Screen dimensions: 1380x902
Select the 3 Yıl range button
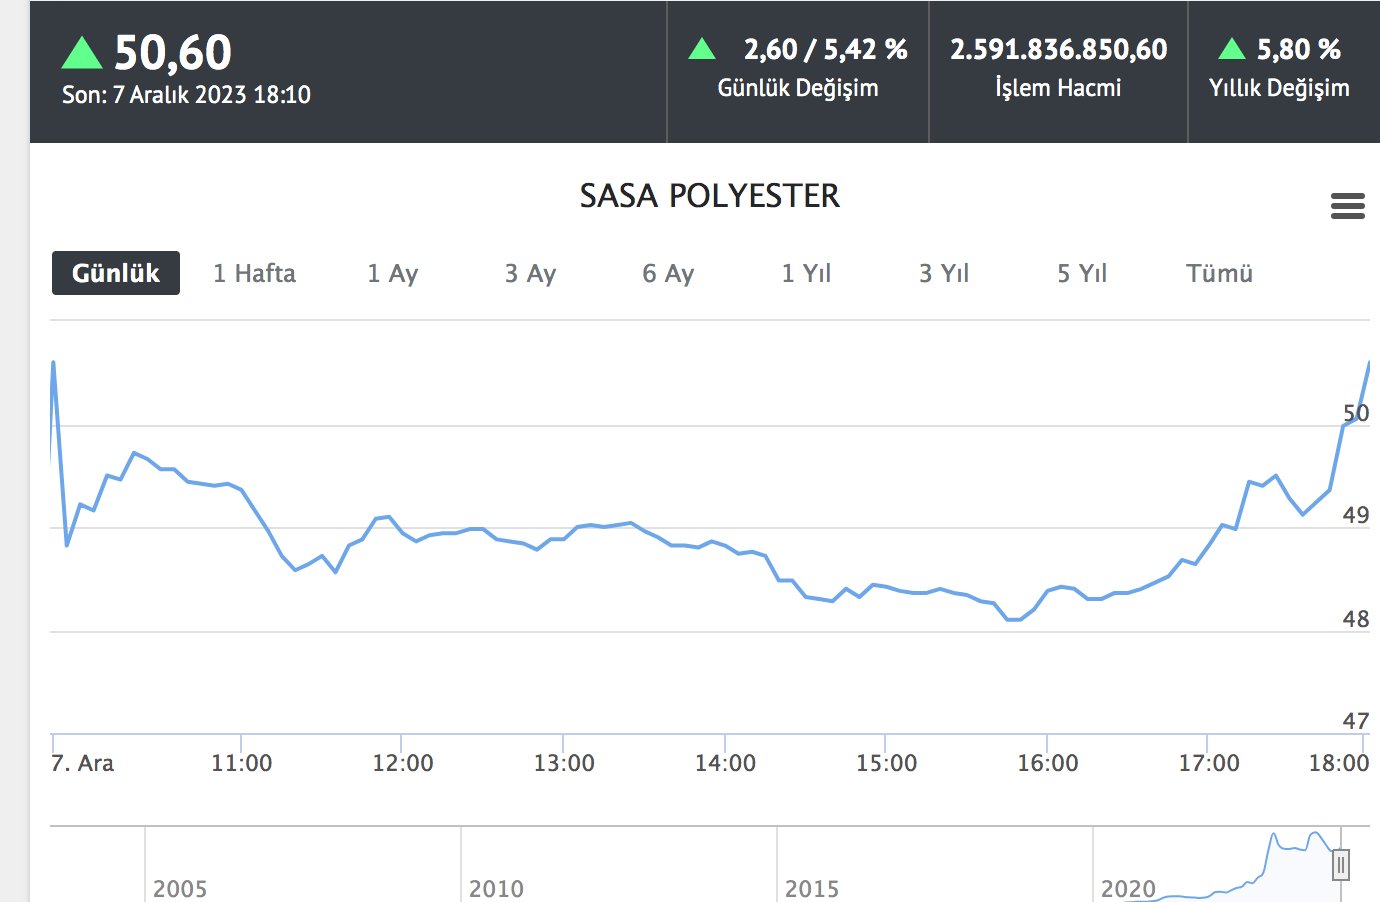[x=944, y=273]
